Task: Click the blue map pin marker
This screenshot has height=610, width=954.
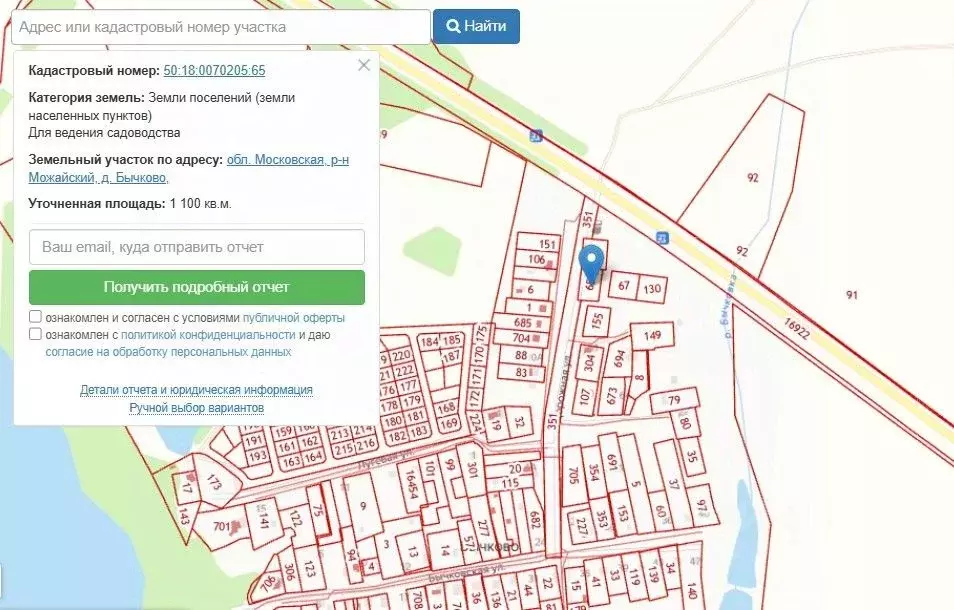Action: pyautogui.click(x=592, y=261)
